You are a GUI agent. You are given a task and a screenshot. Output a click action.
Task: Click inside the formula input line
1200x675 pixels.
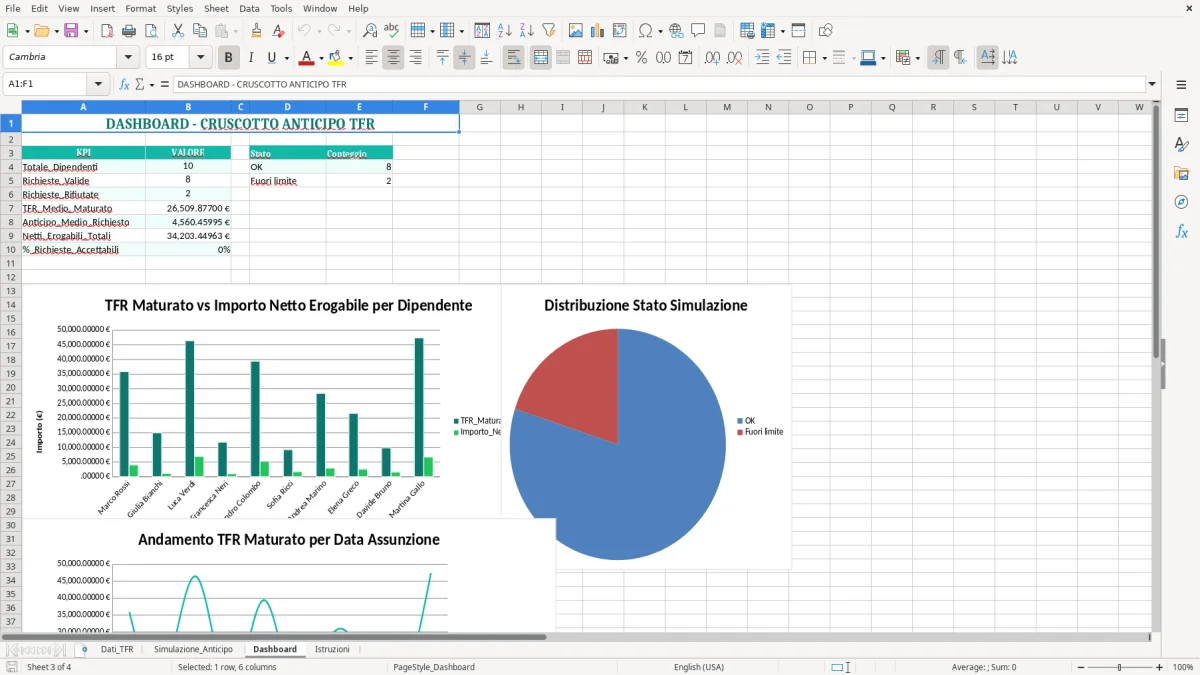658,85
